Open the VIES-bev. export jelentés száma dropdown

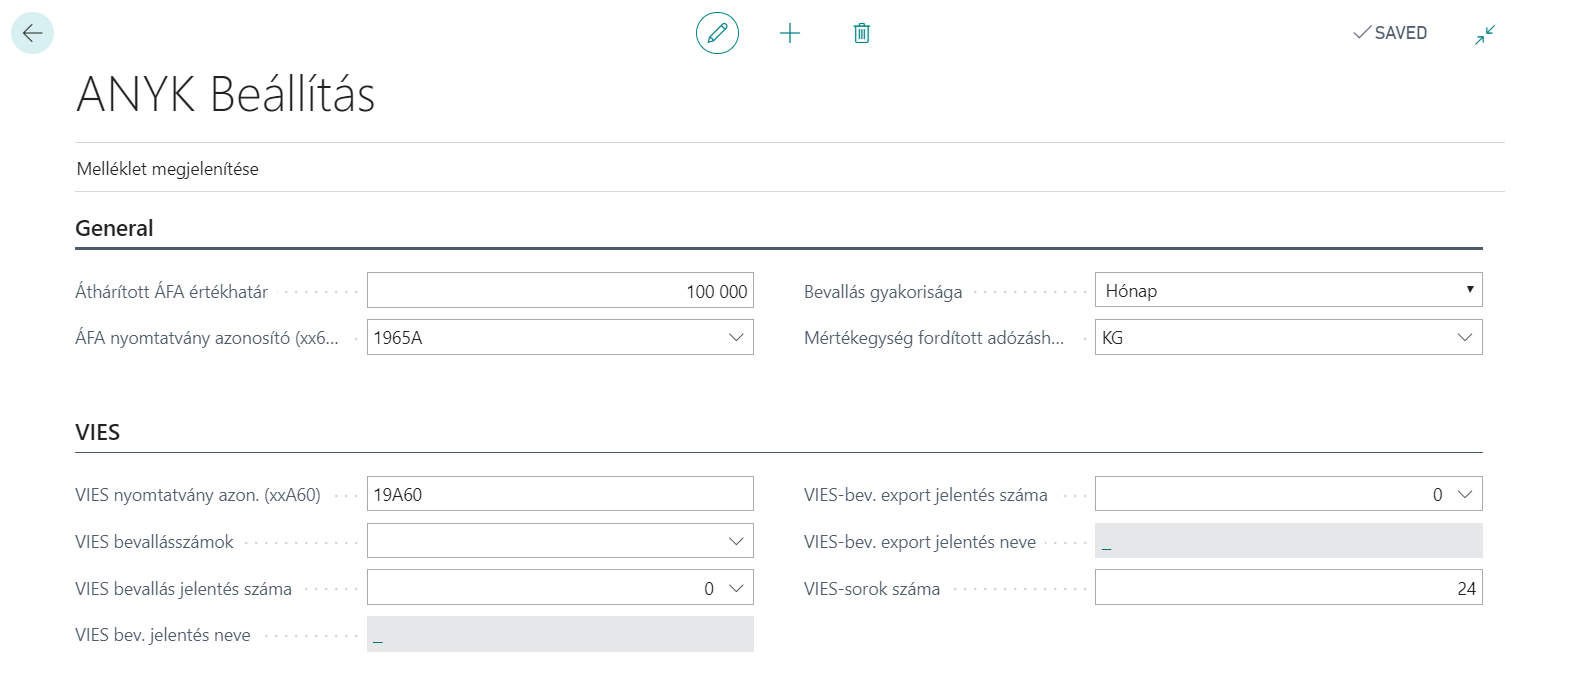tap(1465, 494)
